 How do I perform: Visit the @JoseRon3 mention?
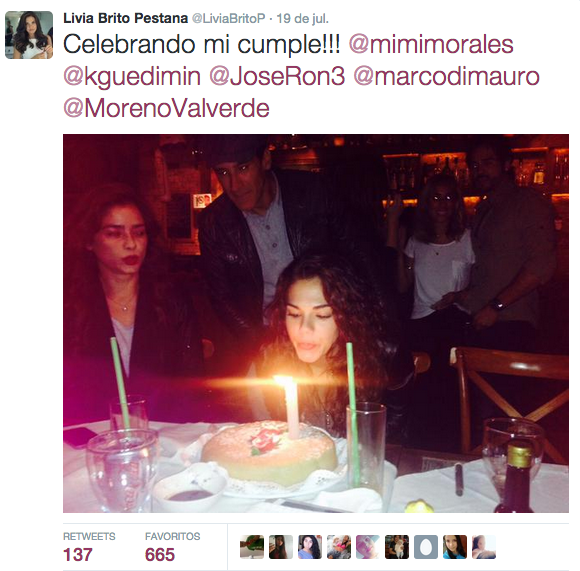coord(277,76)
